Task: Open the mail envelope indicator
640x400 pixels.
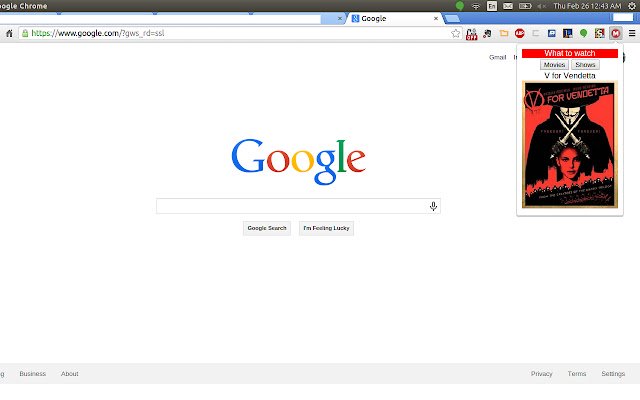Action: [x=508, y=6]
